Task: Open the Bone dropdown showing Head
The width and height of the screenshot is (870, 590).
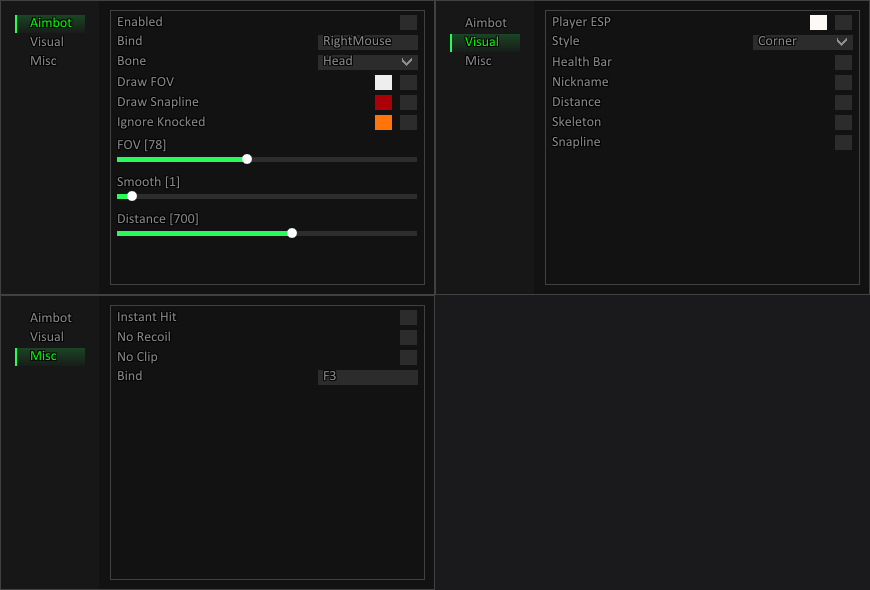Action: pyautogui.click(x=367, y=61)
